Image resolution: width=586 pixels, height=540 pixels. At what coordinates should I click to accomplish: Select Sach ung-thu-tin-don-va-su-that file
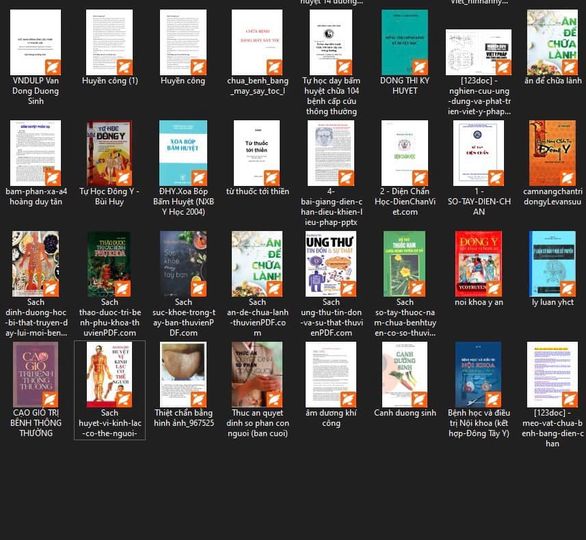(331, 264)
